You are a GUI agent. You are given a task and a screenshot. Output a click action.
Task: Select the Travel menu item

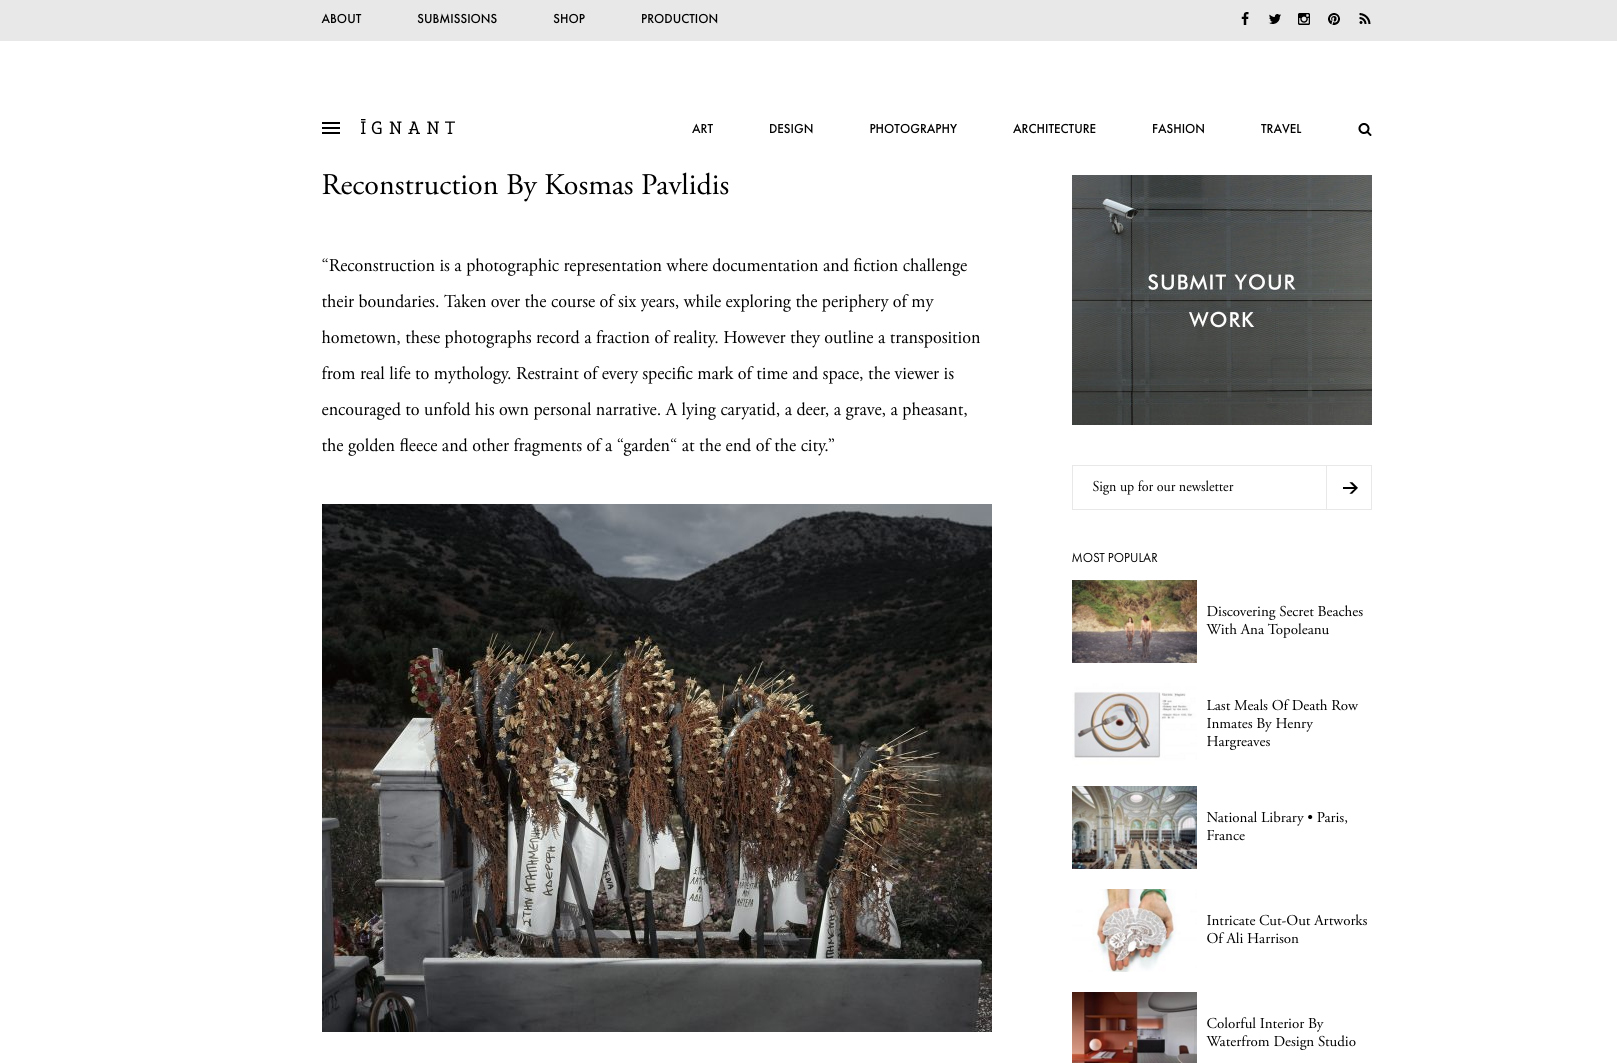[1280, 129]
